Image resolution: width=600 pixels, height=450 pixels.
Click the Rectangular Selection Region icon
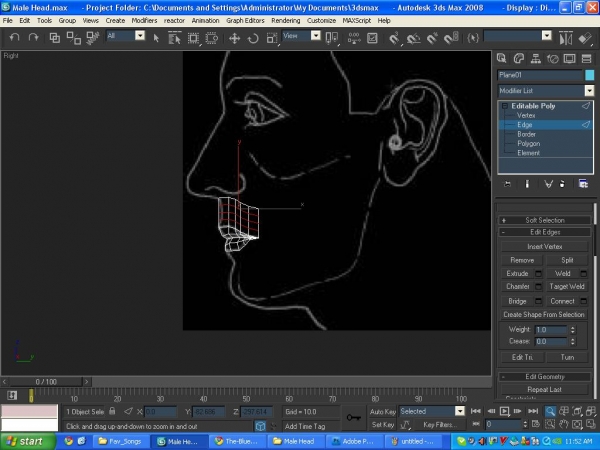pos(193,38)
